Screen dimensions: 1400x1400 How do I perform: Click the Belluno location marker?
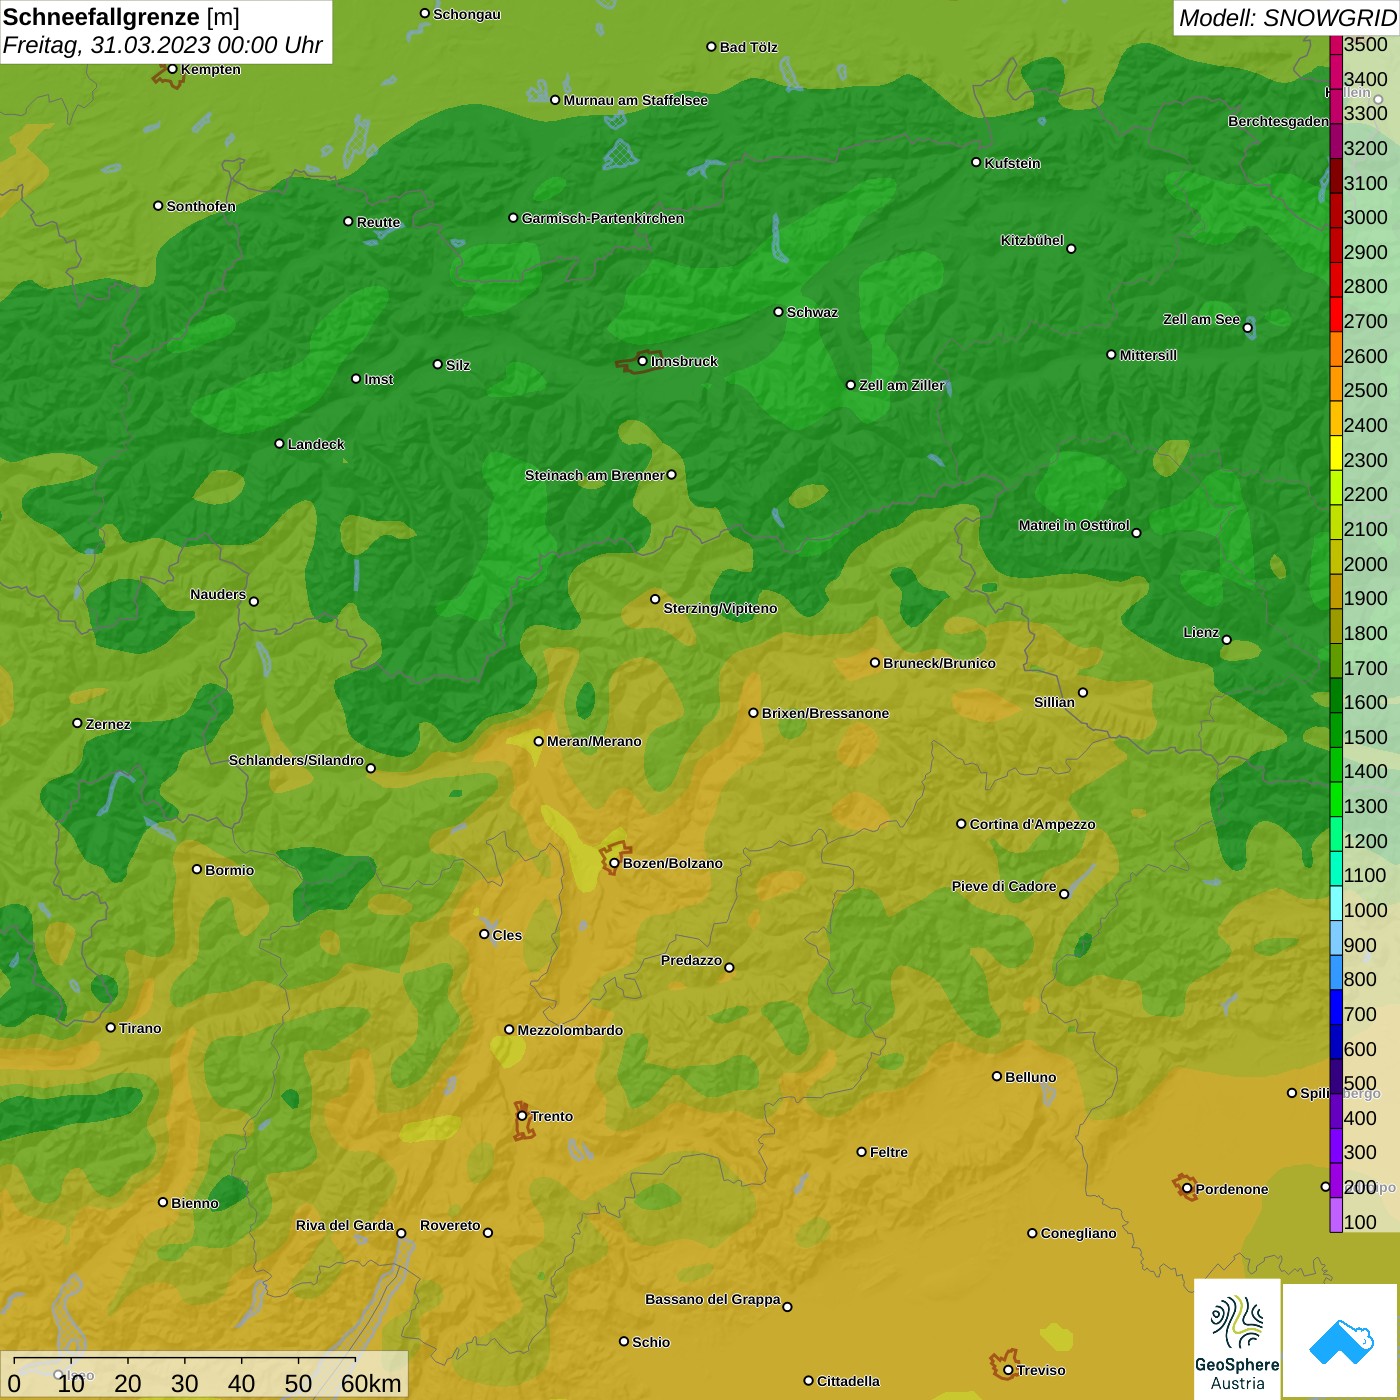tap(996, 1076)
